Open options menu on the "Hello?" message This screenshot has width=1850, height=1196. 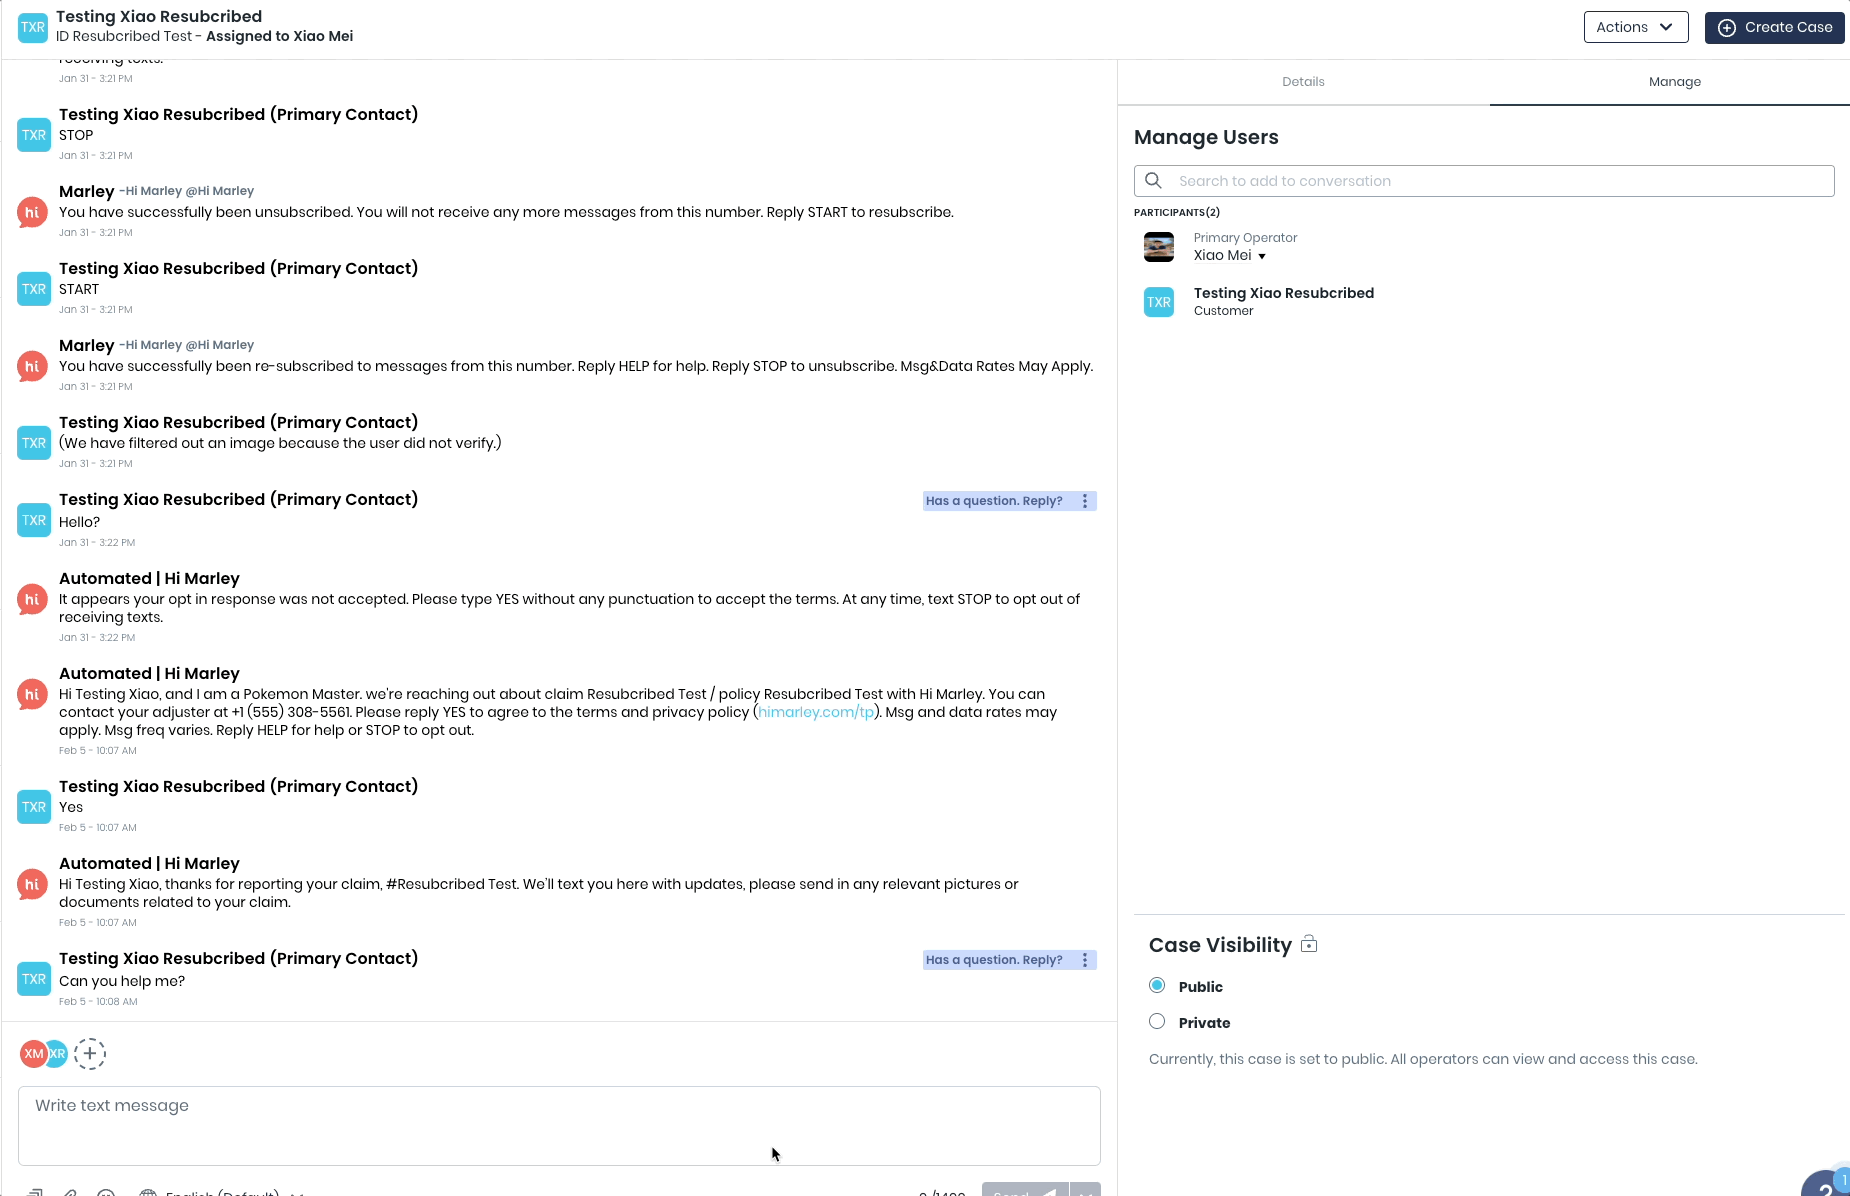click(x=1085, y=501)
